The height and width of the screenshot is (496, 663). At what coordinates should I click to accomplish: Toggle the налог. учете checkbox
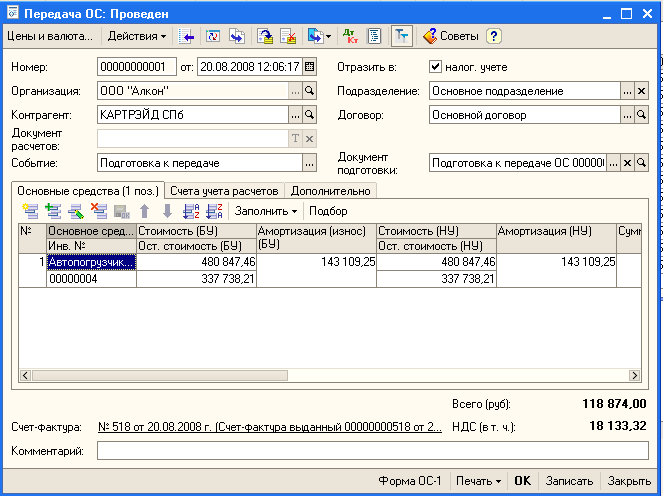click(x=435, y=67)
